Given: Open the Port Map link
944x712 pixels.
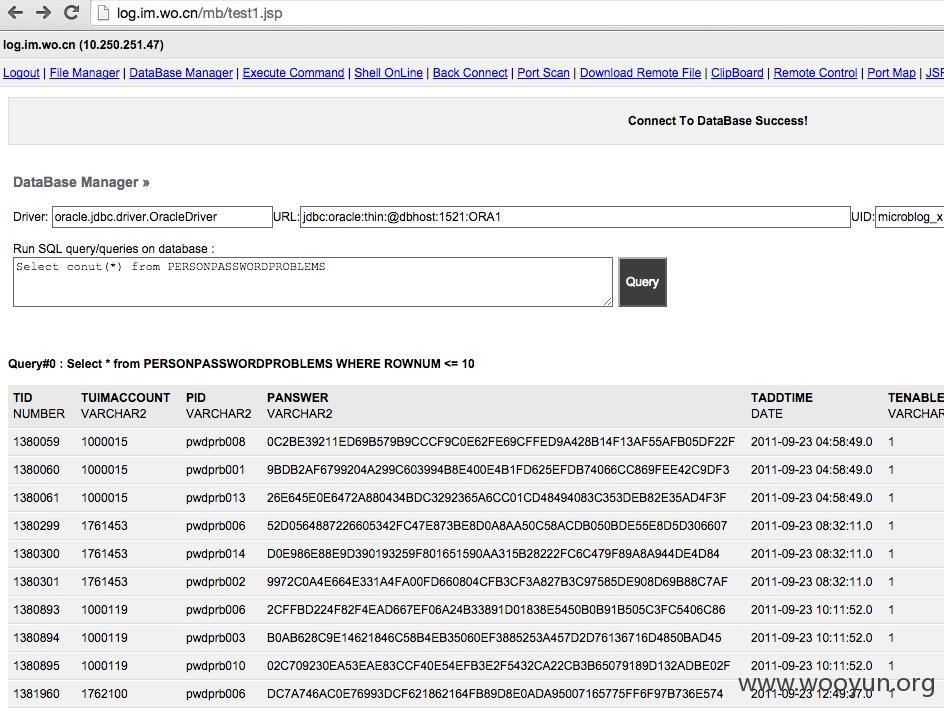Looking at the screenshot, I should 891,73.
